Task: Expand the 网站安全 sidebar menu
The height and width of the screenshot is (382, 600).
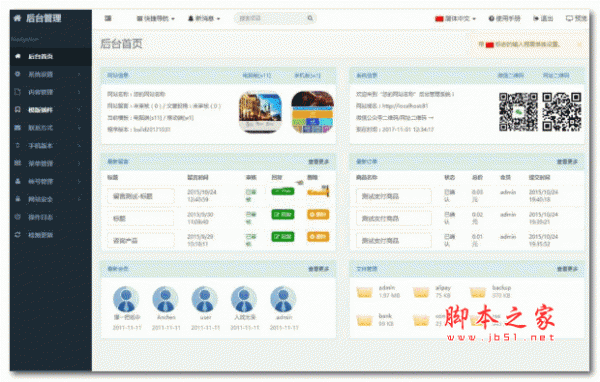Action: coord(51,199)
